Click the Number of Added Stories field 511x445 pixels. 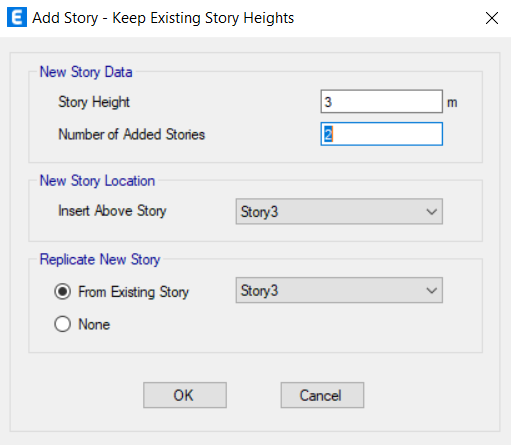[x=382, y=134]
